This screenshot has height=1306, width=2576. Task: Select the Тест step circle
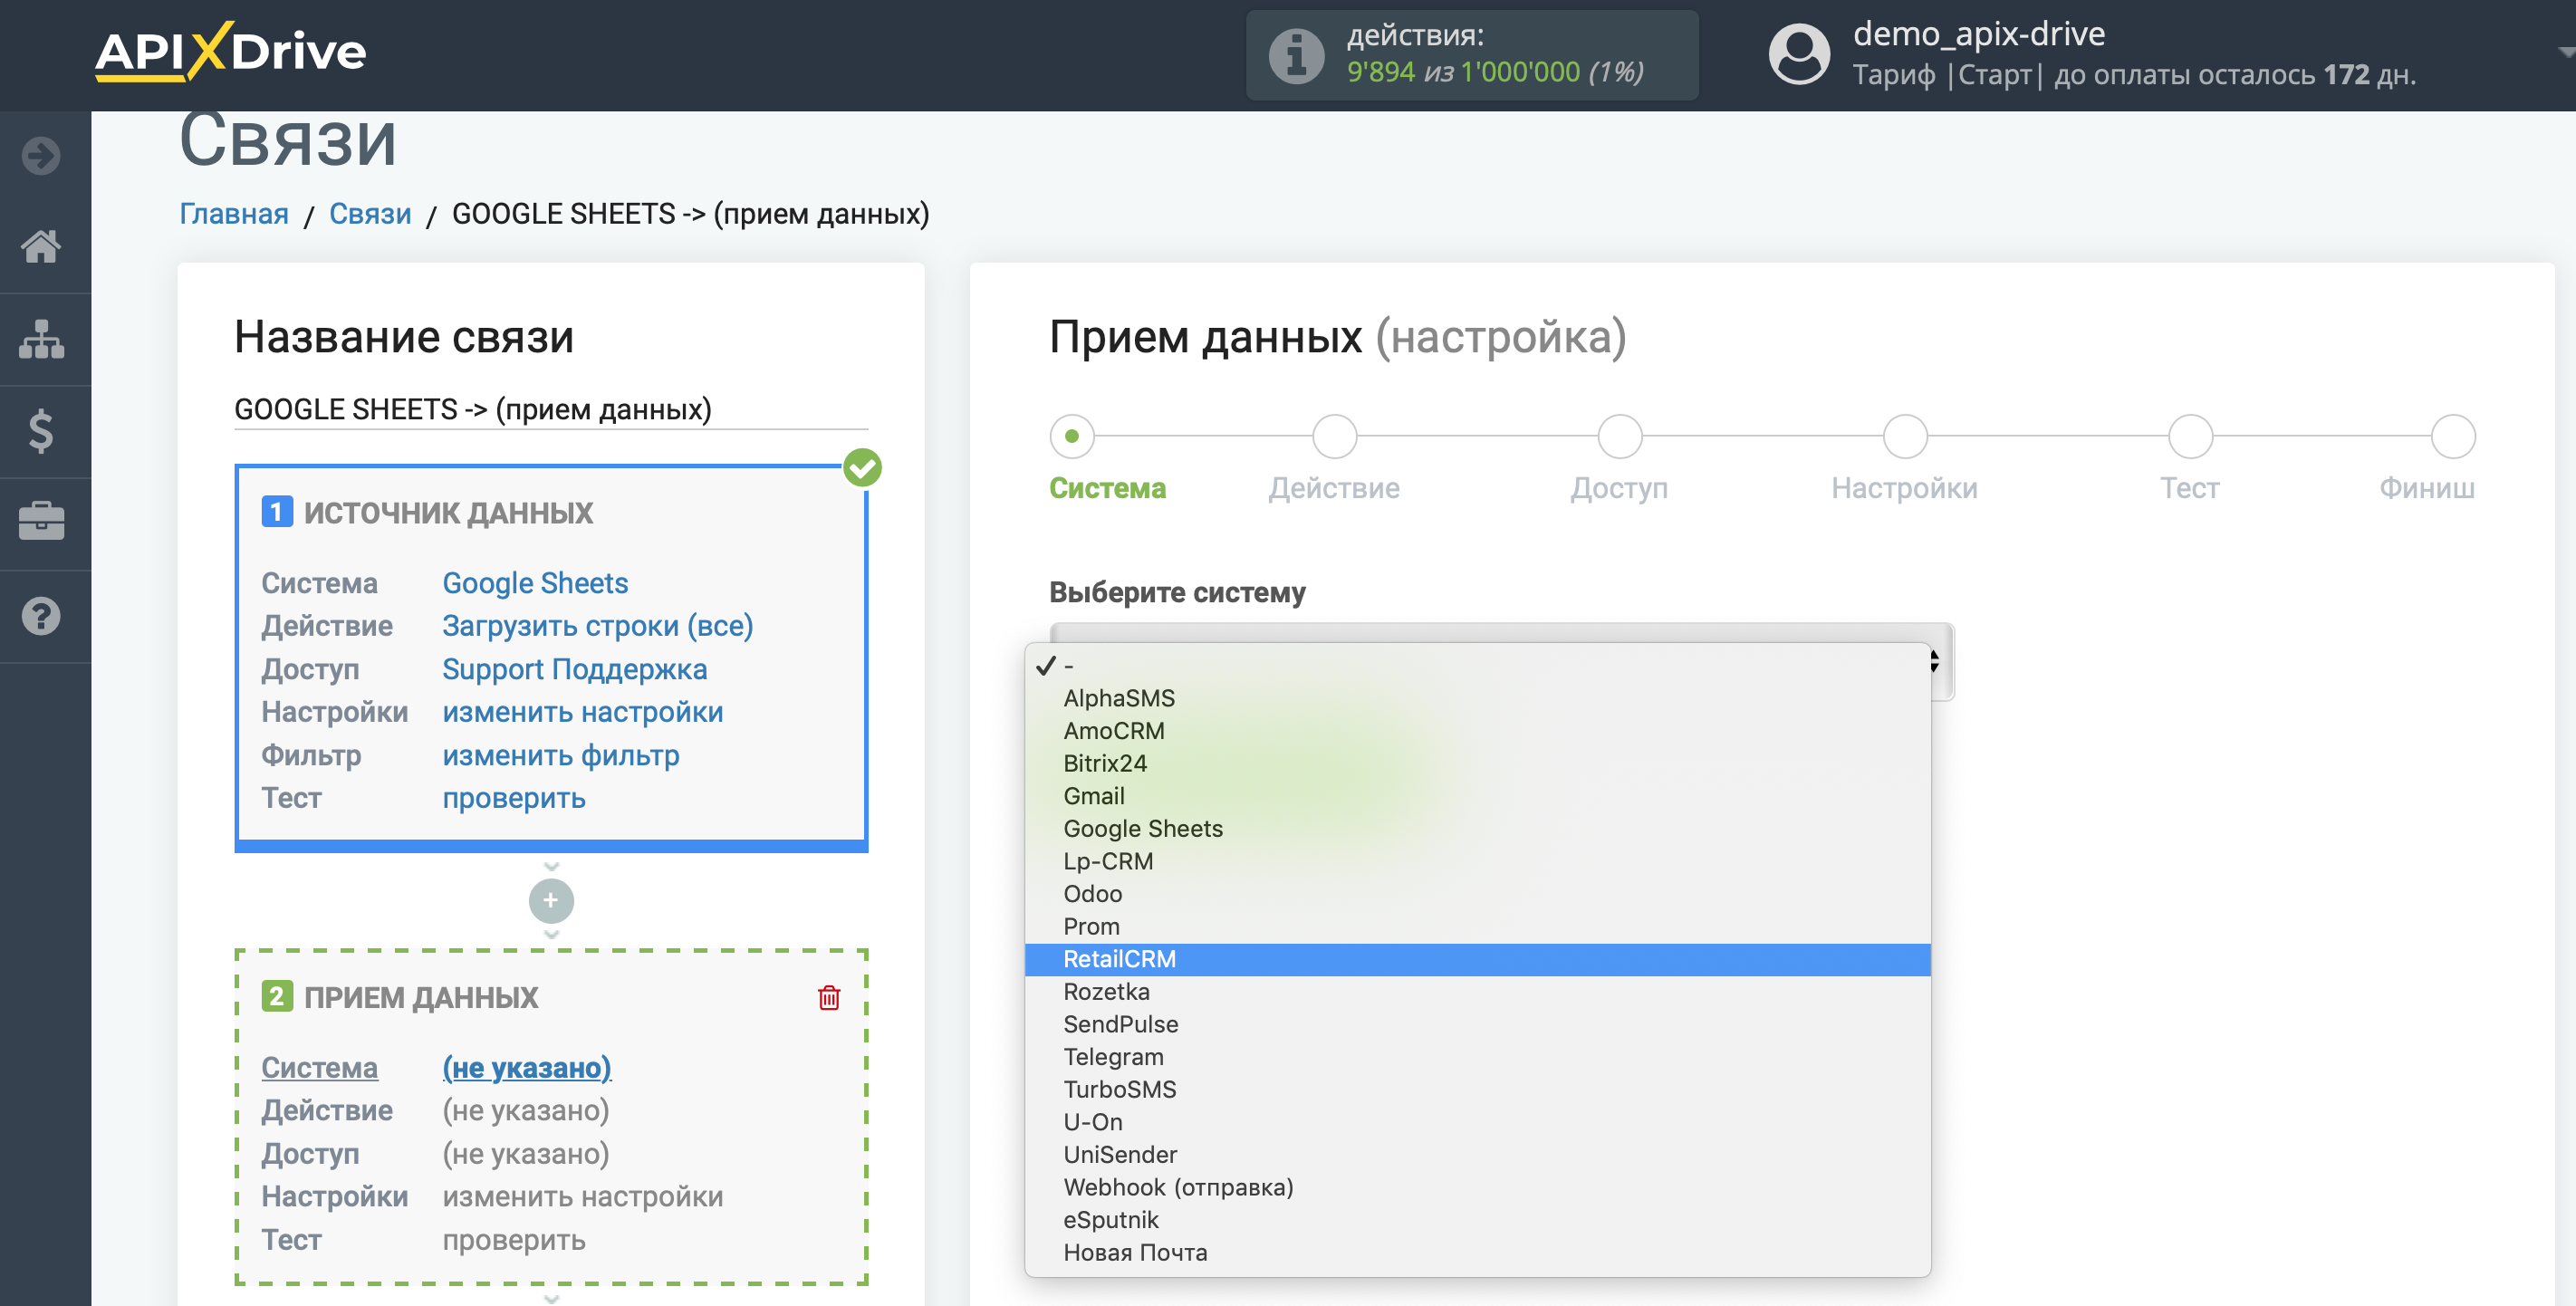2190,436
